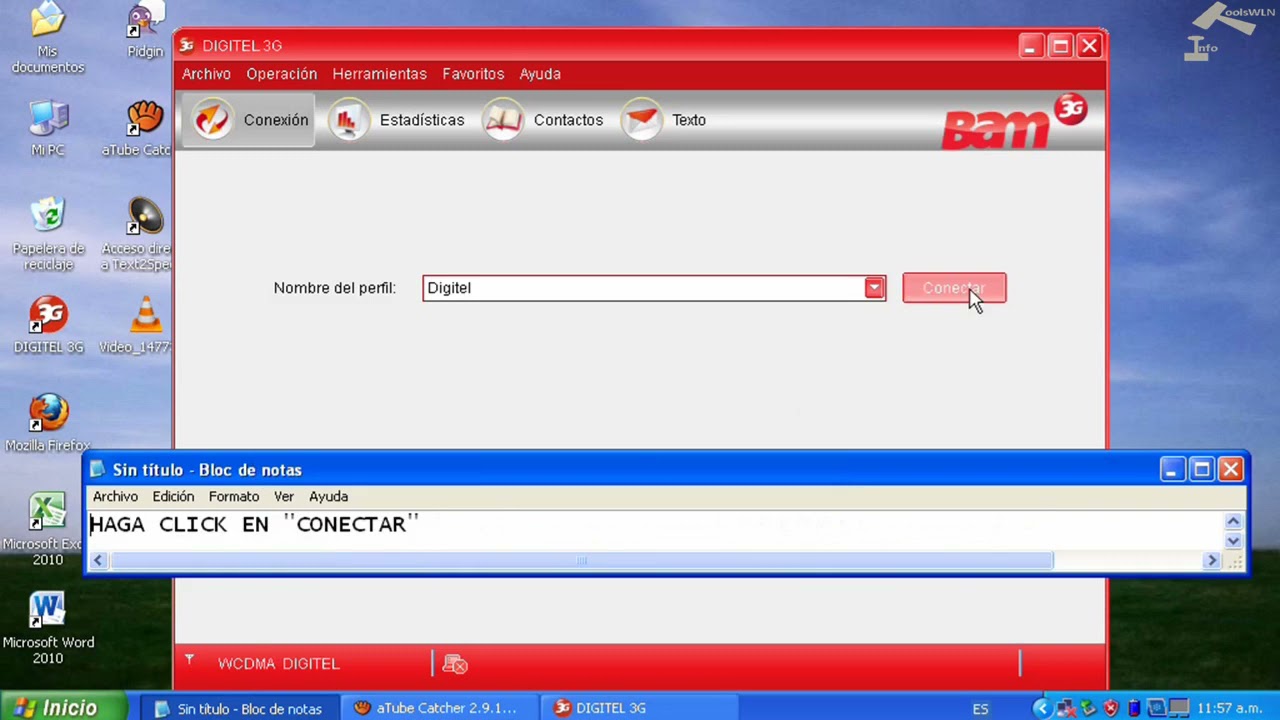The height and width of the screenshot is (720, 1280).
Task: Minimize the DIGITEL 3G window
Action: pos(1031,46)
